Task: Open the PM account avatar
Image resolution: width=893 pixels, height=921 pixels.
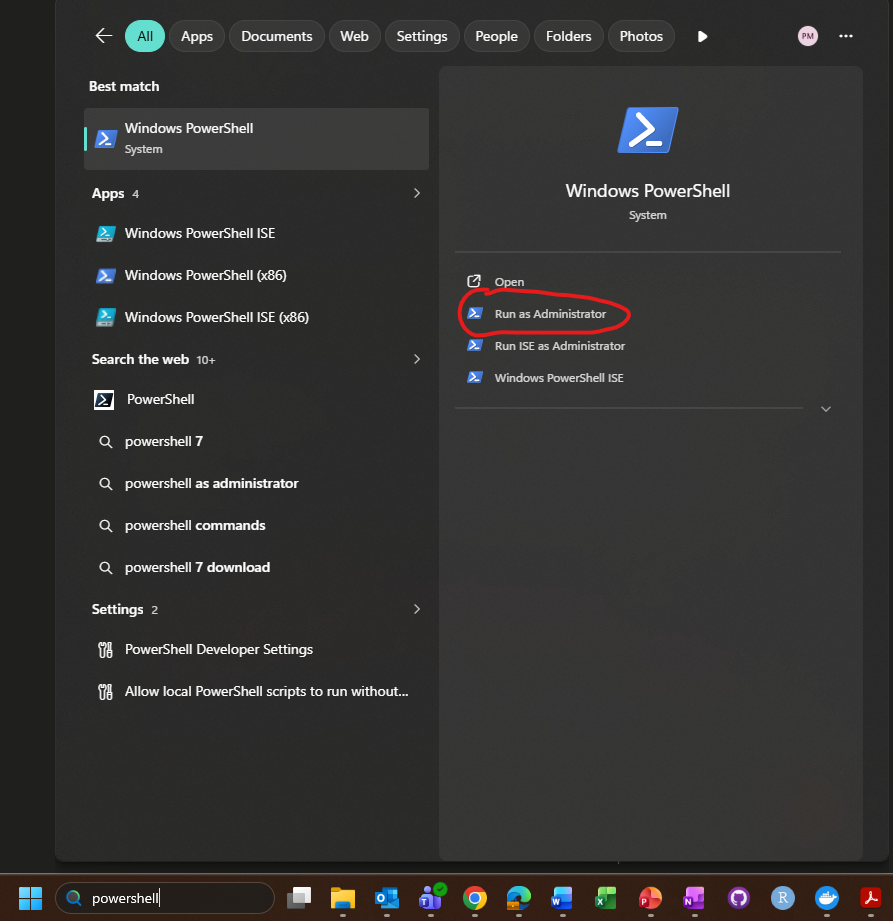Action: [x=808, y=36]
